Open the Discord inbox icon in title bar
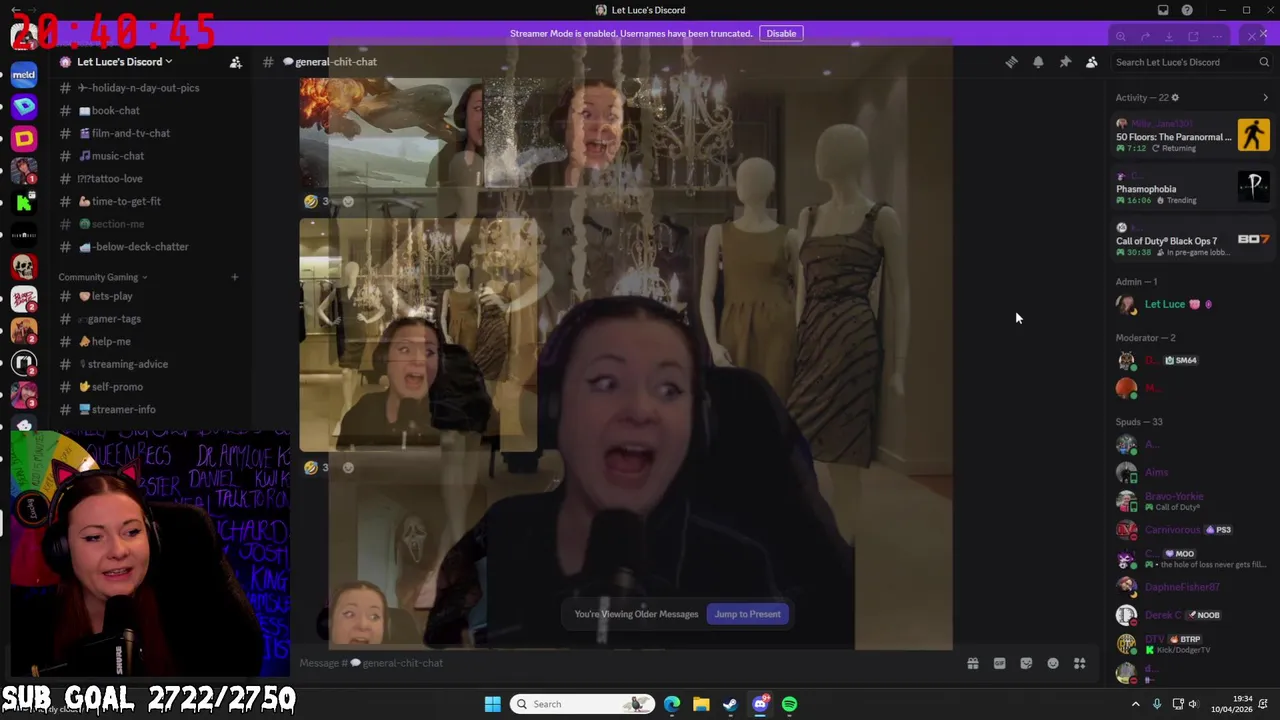 (x=1163, y=10)
